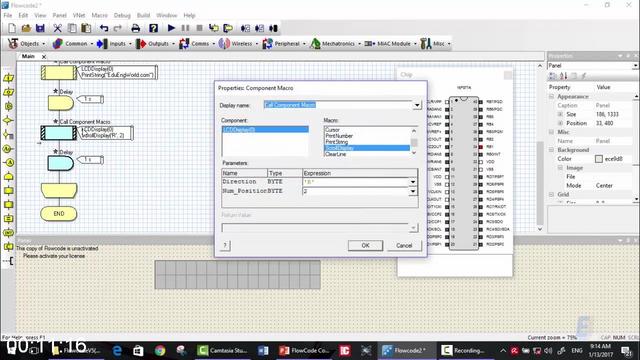The image size is (640, 360).
Task: Undo the last action
Action: pyautogui.click(x=104, y=28)
